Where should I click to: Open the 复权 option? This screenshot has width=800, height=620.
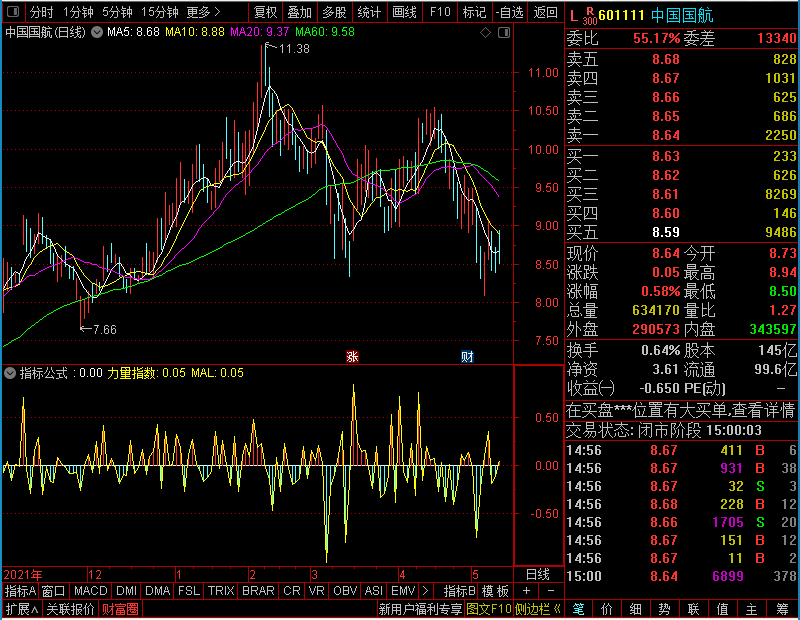pos(265,12)
